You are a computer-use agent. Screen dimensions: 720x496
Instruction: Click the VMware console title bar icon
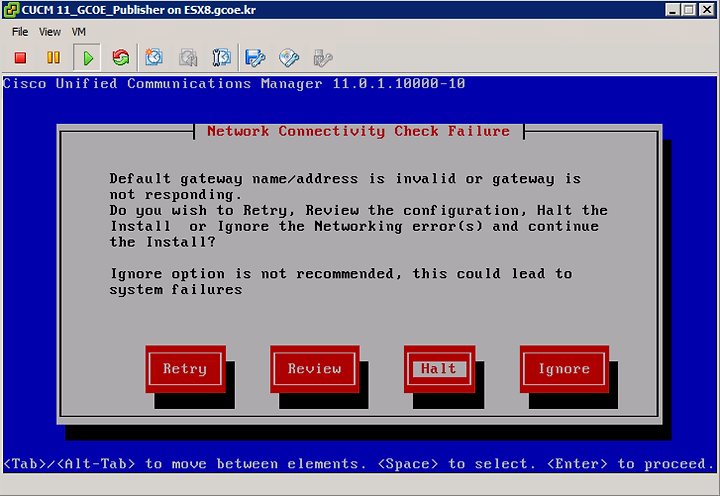coord(11,10)
